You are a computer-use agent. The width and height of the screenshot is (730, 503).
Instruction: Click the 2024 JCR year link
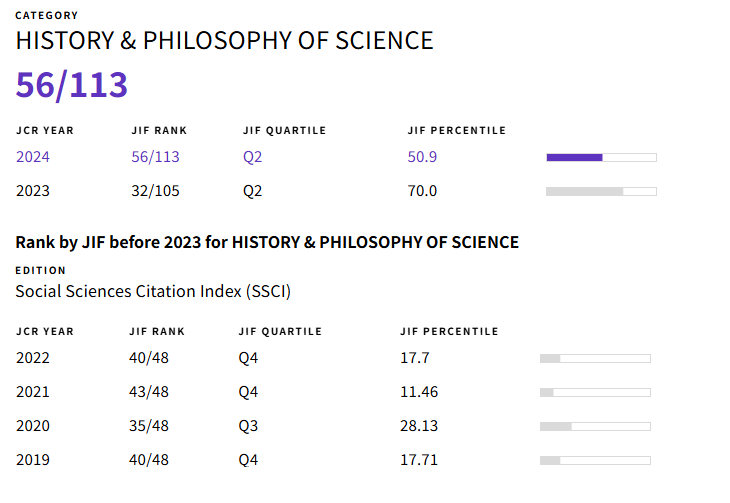point(33,157)
